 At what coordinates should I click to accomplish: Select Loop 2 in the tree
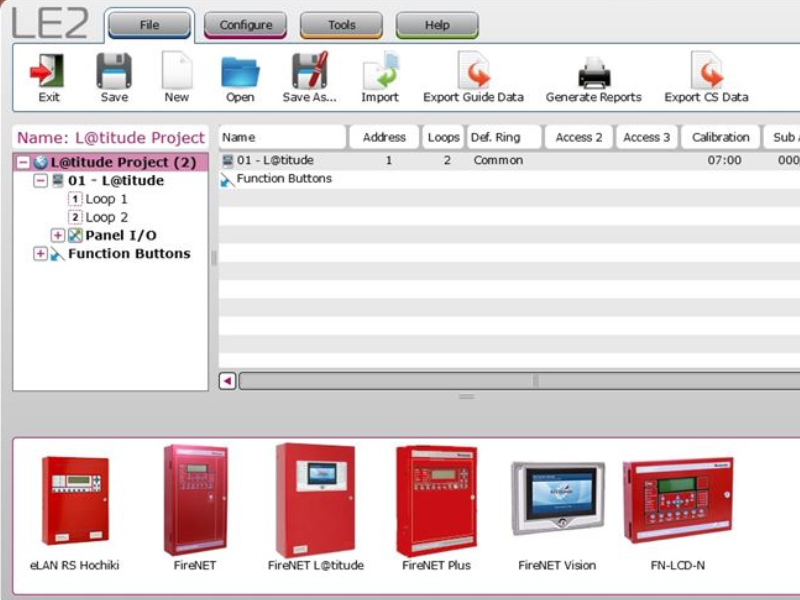tap(106, 217)
